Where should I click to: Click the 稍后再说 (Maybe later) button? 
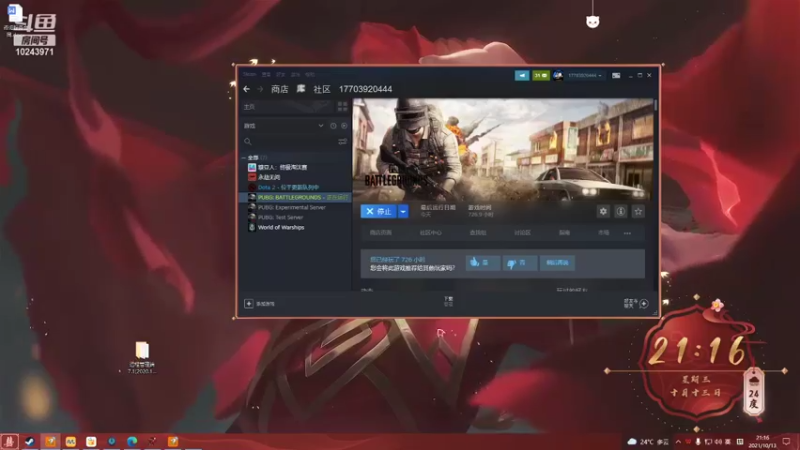(x=557, y=263)
